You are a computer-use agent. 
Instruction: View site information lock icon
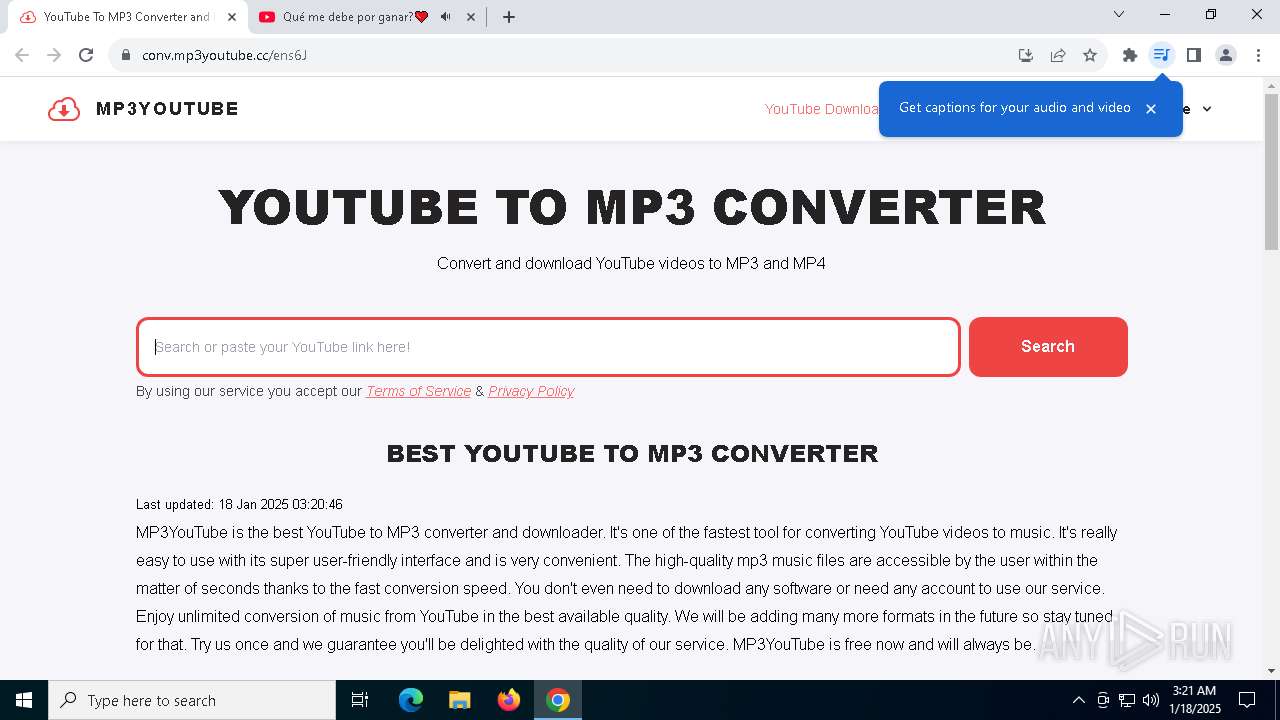126,55
